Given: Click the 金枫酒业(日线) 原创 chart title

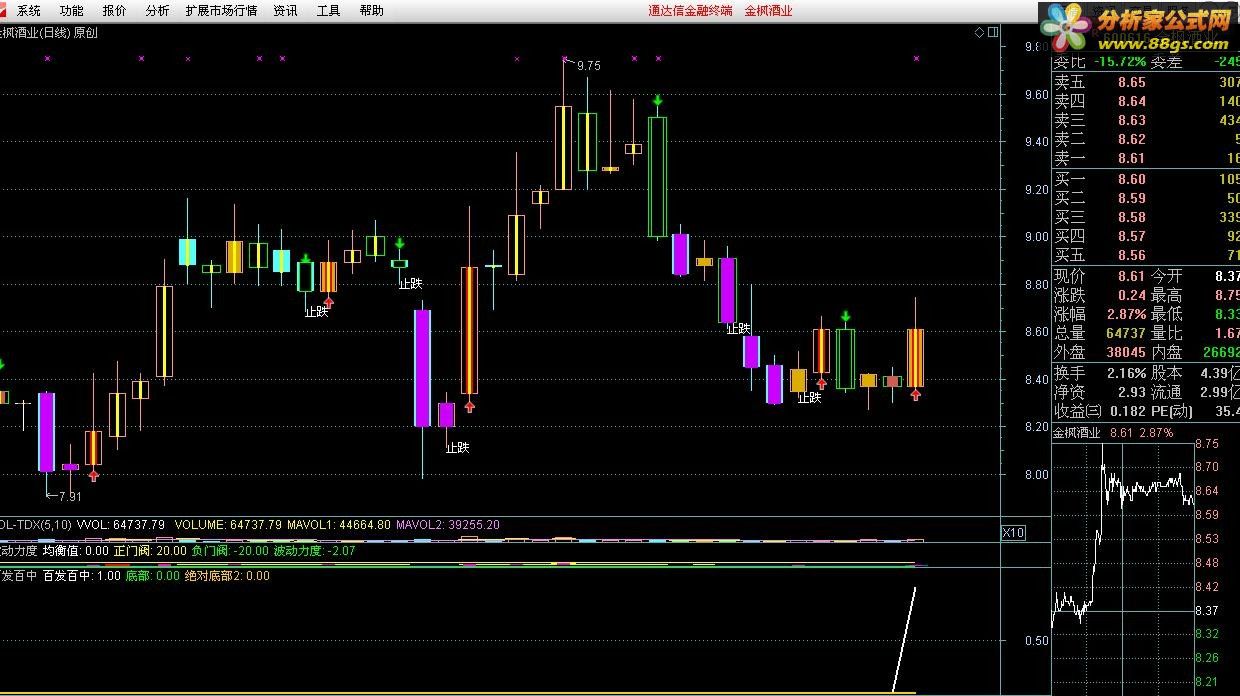Looking at the screenshot, I should (49, 32).
